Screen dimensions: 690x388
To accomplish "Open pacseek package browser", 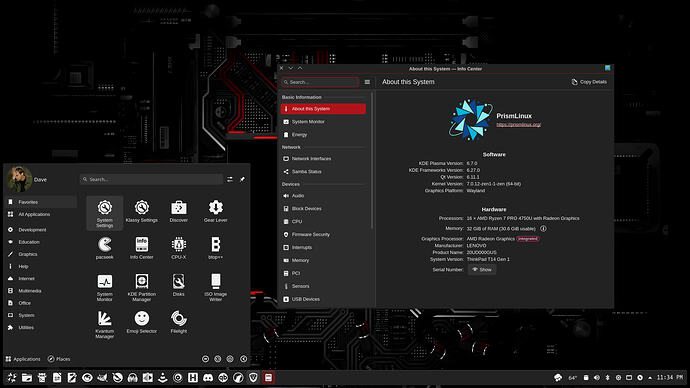I will click(x=105, y=248).
